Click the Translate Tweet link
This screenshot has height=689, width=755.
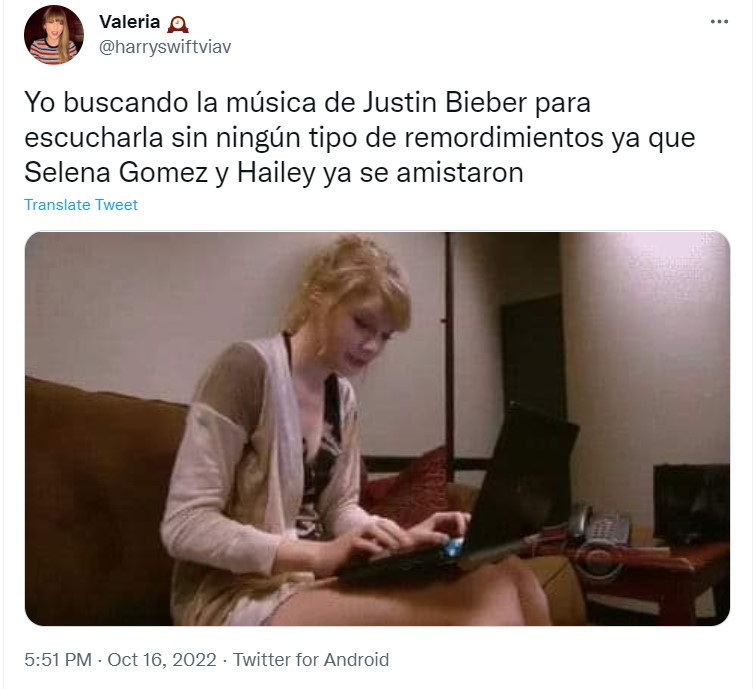coord(81,205)
